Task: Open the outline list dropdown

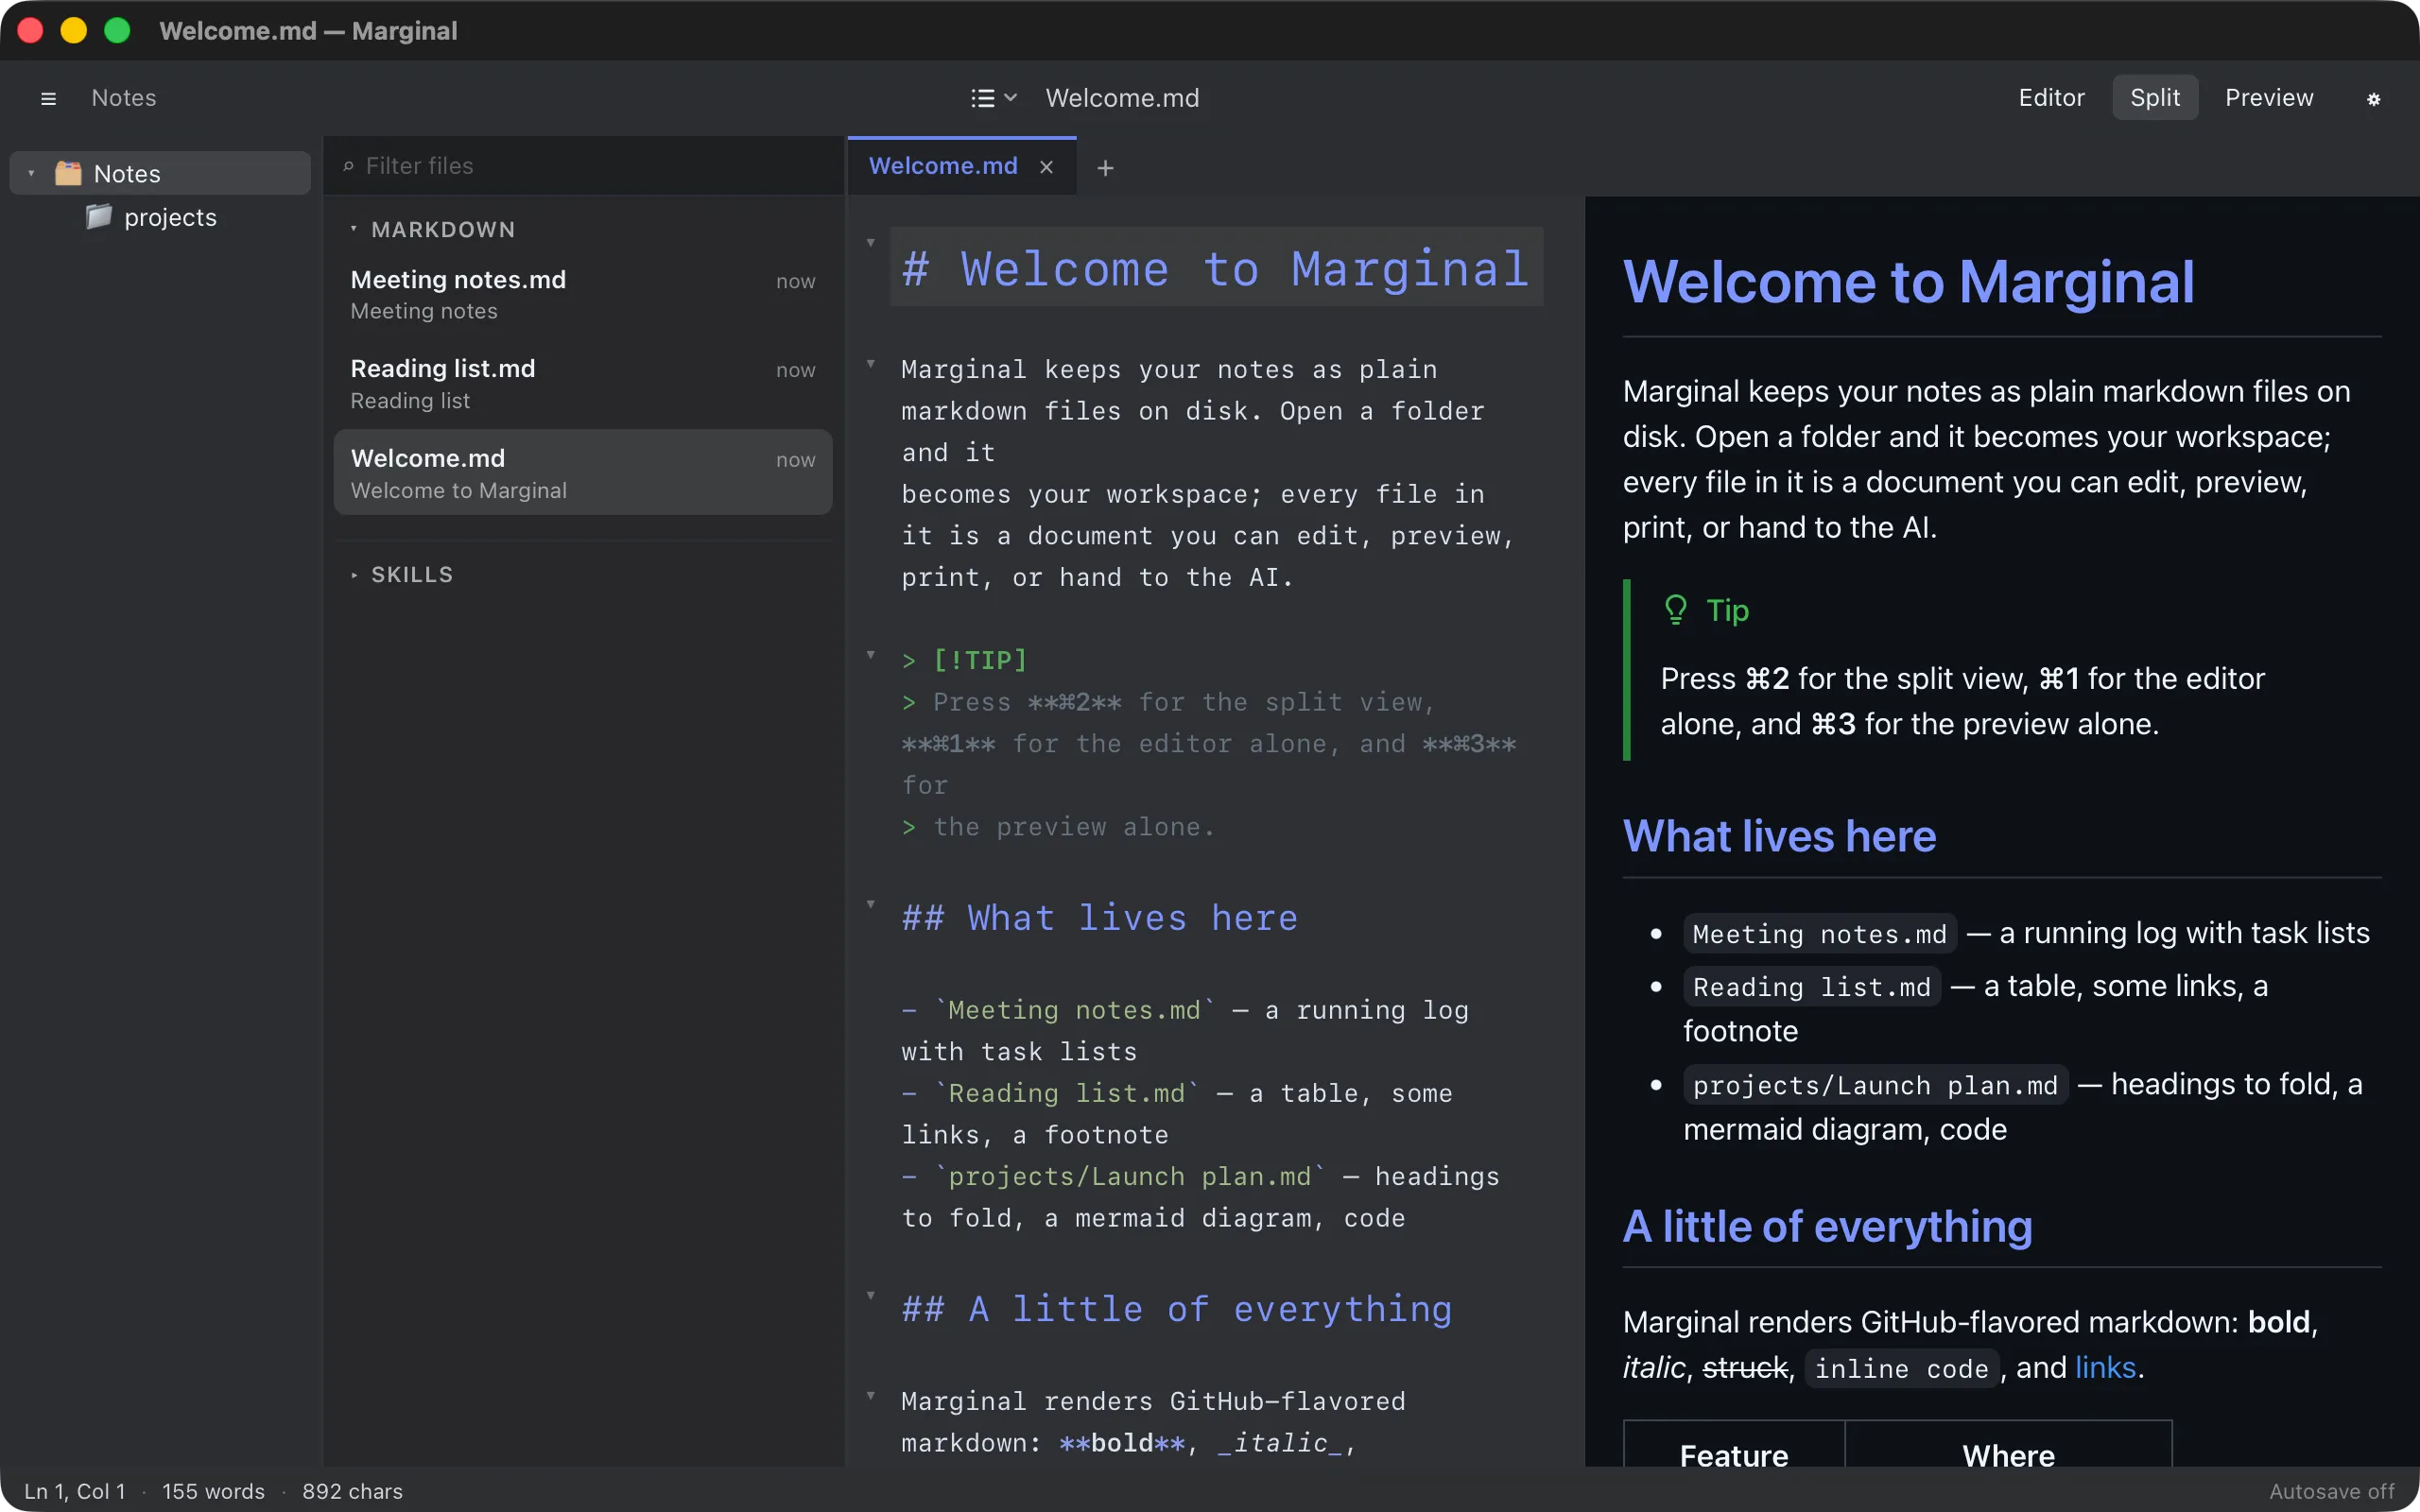Action: pyautogui.click(x=994, y=98)
